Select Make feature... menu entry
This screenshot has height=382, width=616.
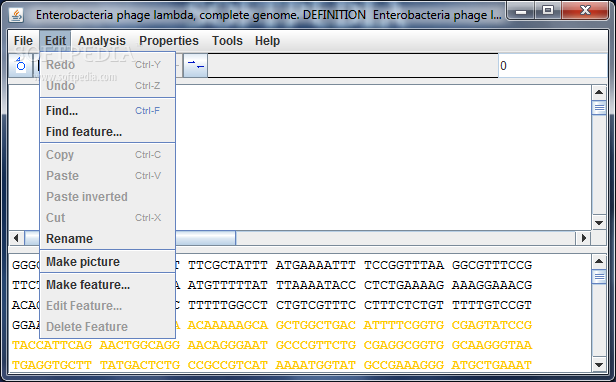click(107, 285)
